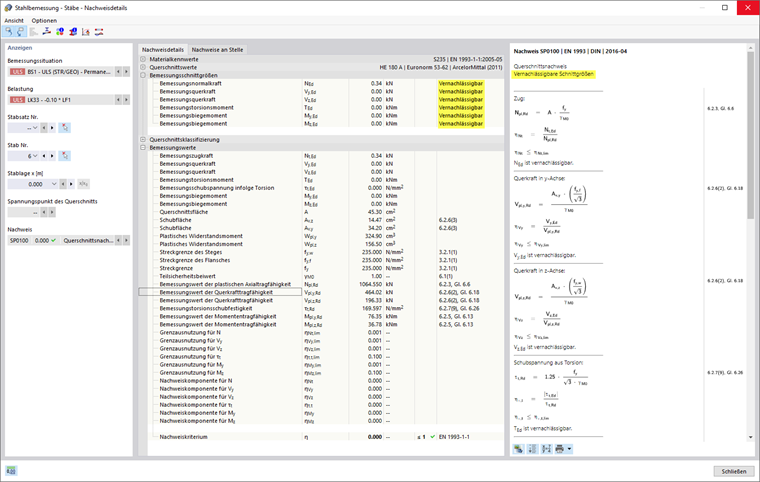The width and height of the screenshot is (760, 482).
Task: Step to next Nachweis with the right arrow
Action: click(x=126, y=241)
